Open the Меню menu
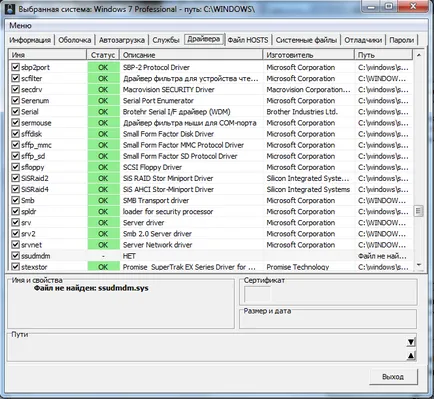The height and width of the screenshot is (399, 434). tap(20, 26)
